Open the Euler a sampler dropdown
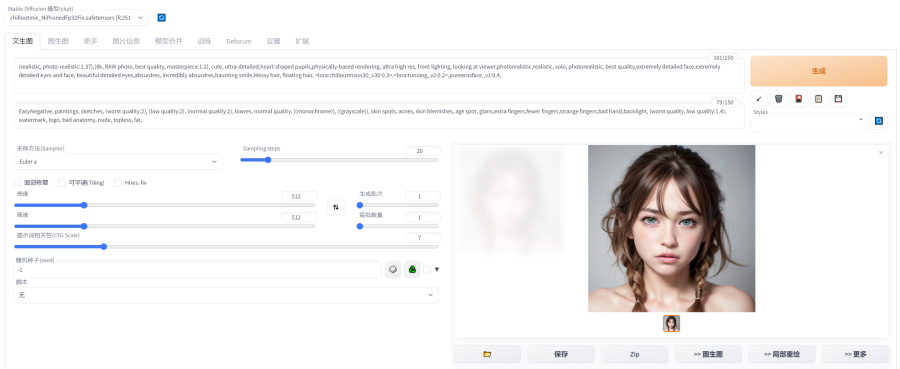Viewport: 900px width, 369px height. pyautogui.click(x=118, y=162)
